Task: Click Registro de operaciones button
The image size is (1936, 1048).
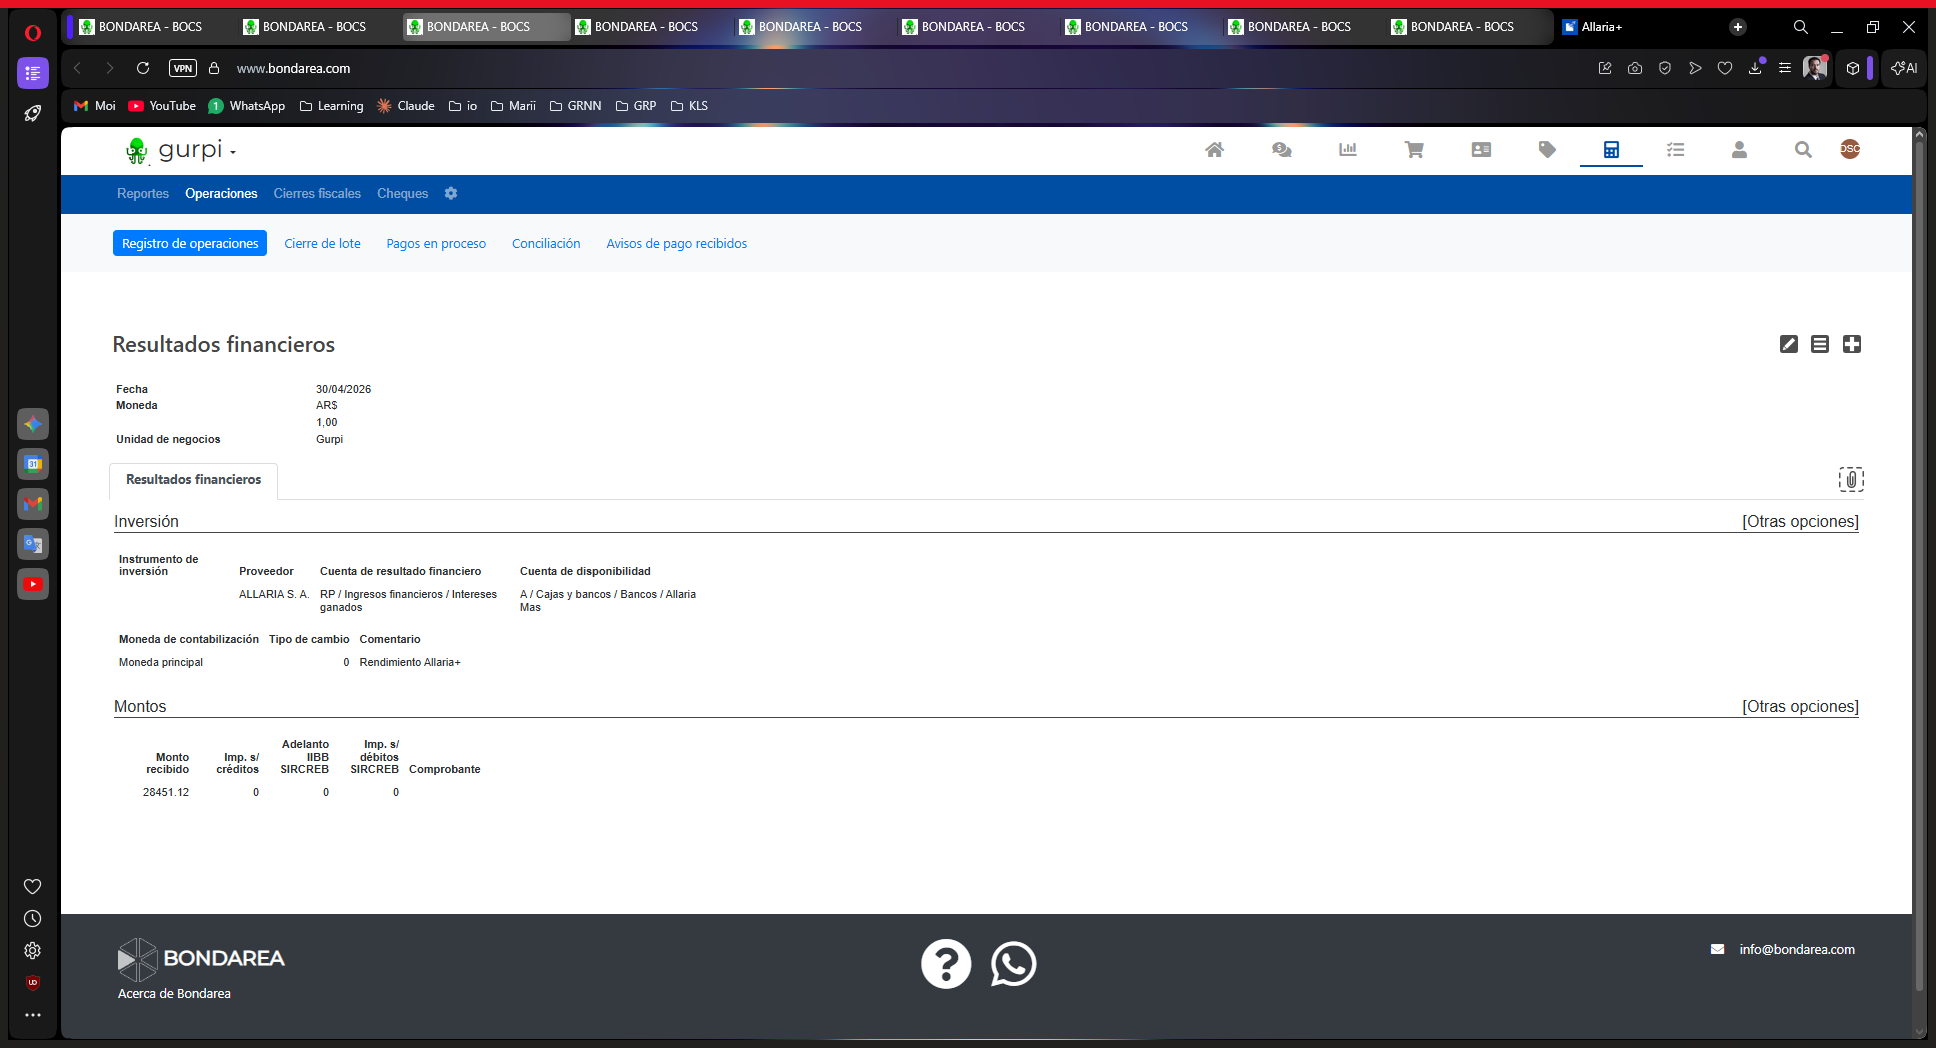Action: pos(190,243)
